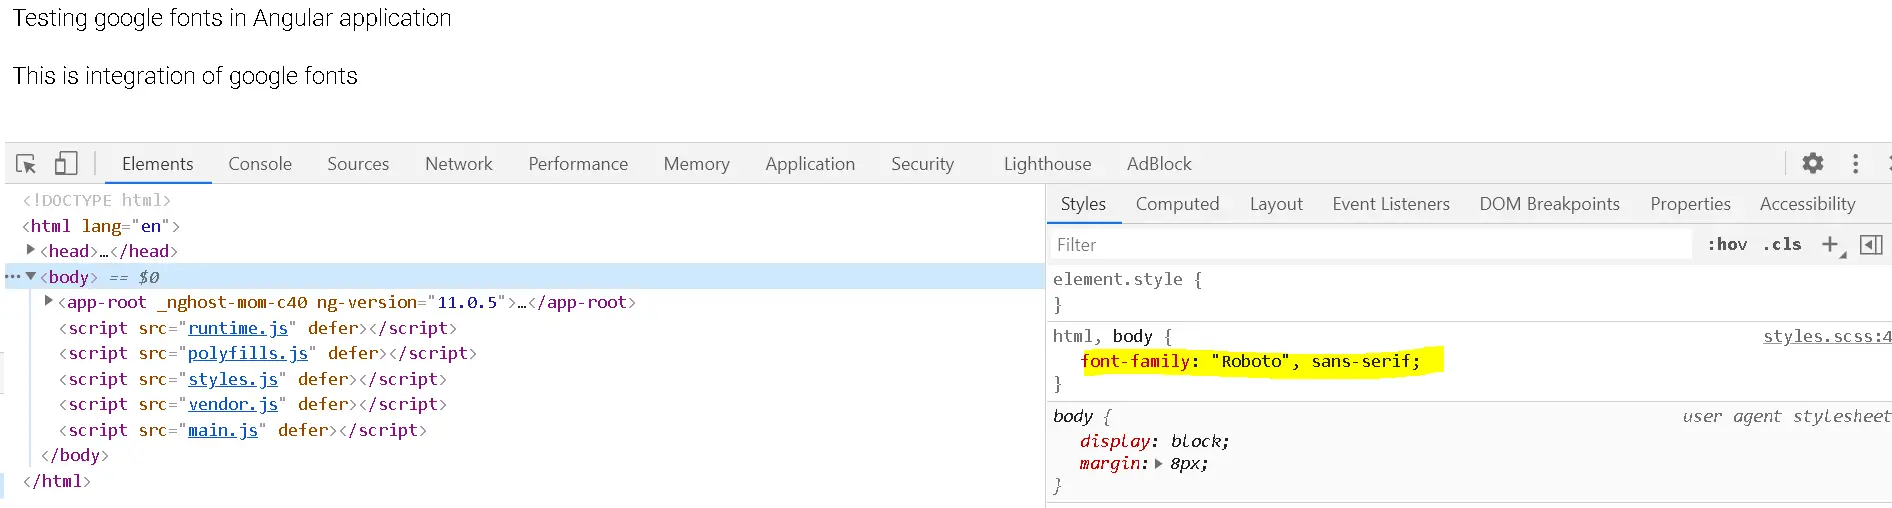Expand the head element node

point(30,250)
